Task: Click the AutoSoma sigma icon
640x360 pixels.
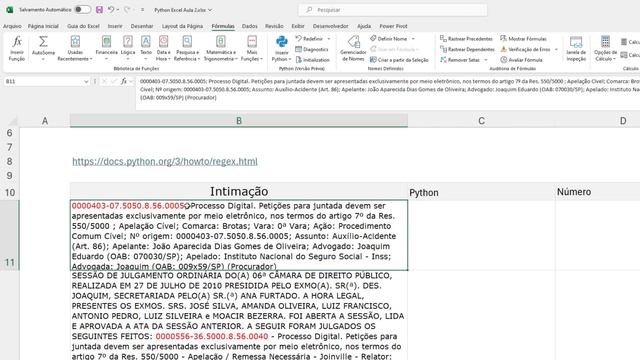Action: coord(43,42)
